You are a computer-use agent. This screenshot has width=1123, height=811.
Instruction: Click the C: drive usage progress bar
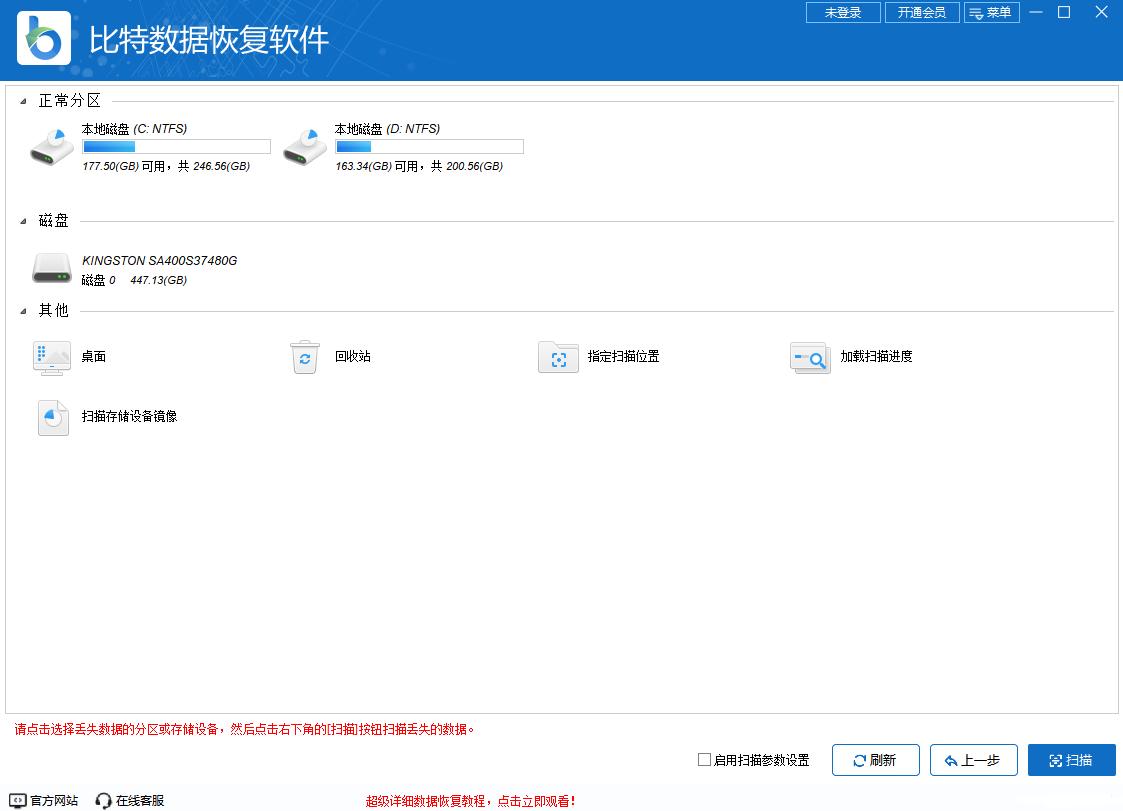coord(175,146)
